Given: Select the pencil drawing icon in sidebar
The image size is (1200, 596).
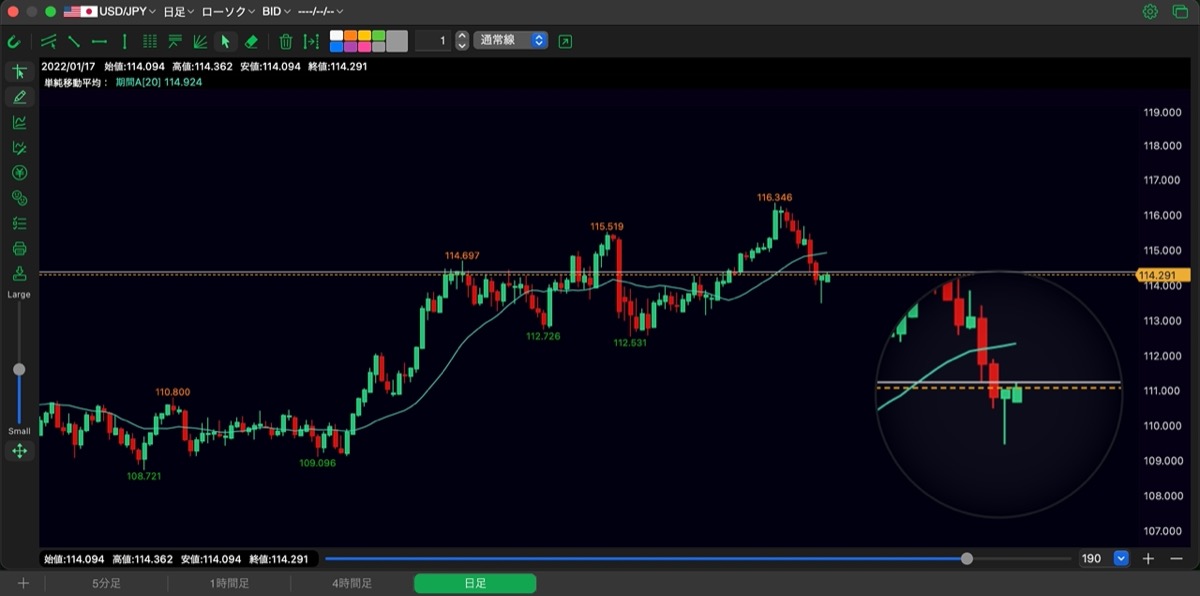Looking at the screenshot, I should (19, 97).
